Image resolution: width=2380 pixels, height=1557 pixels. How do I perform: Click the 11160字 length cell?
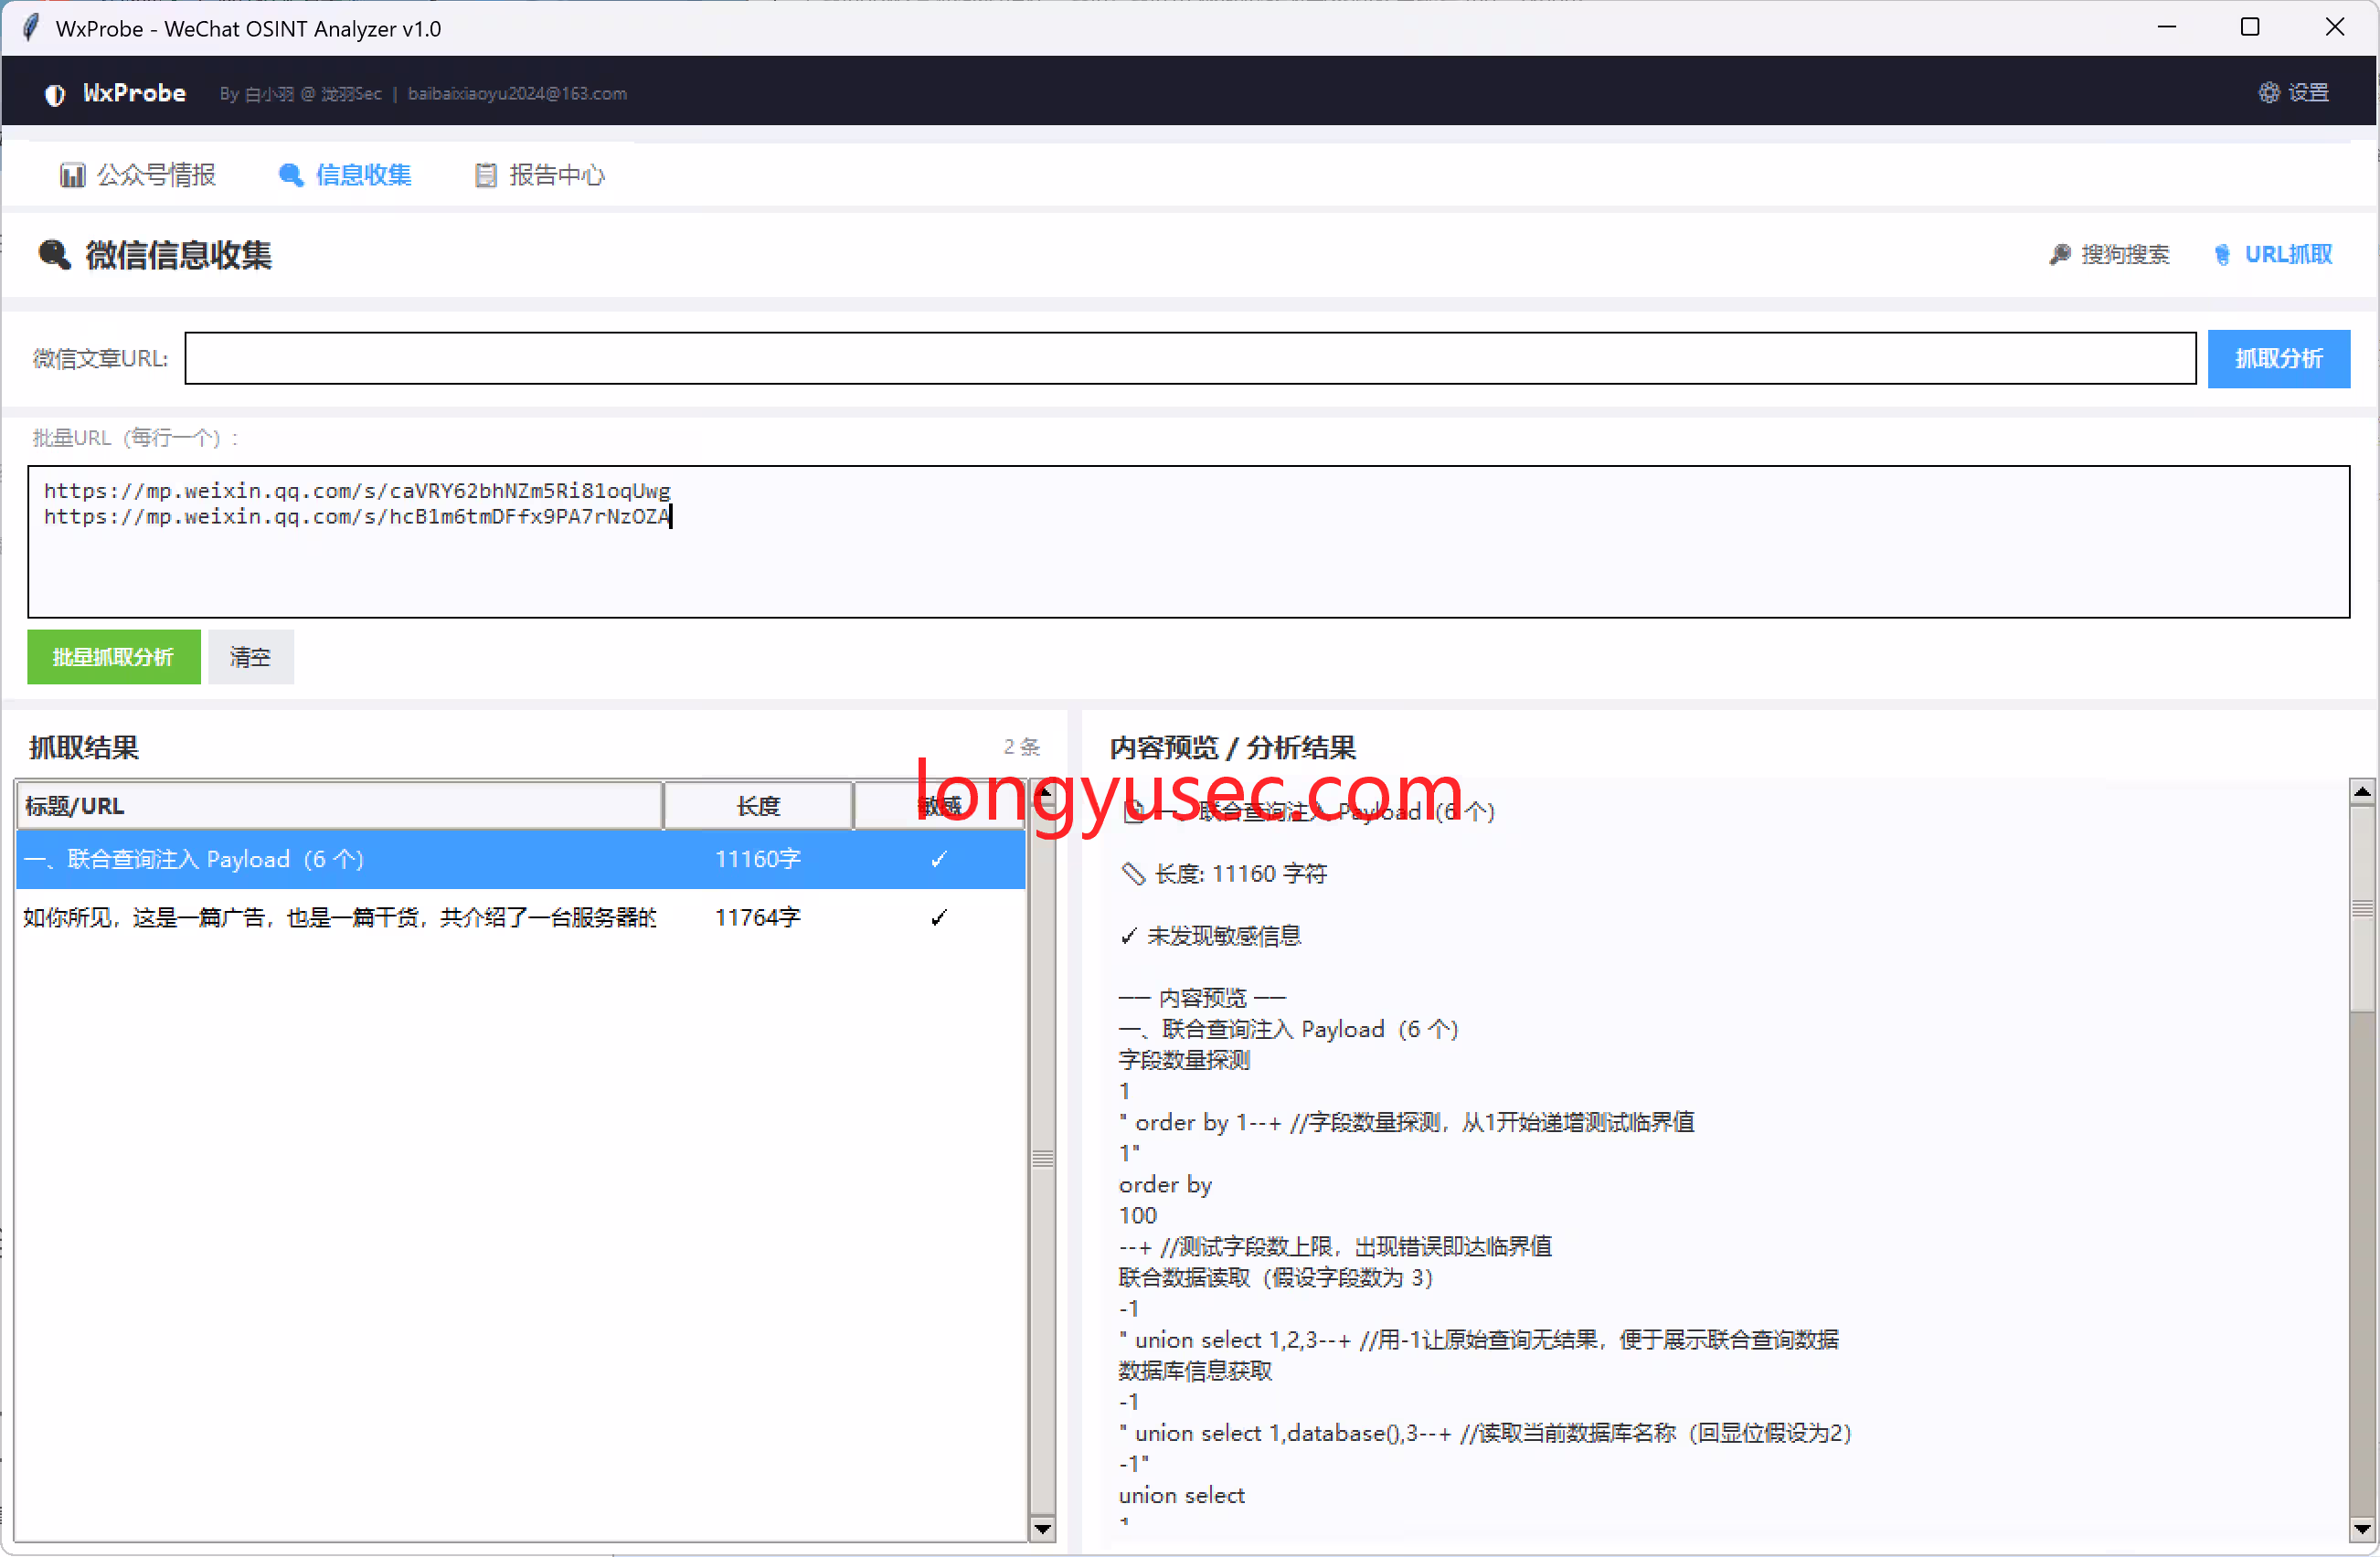pos(758,859)
